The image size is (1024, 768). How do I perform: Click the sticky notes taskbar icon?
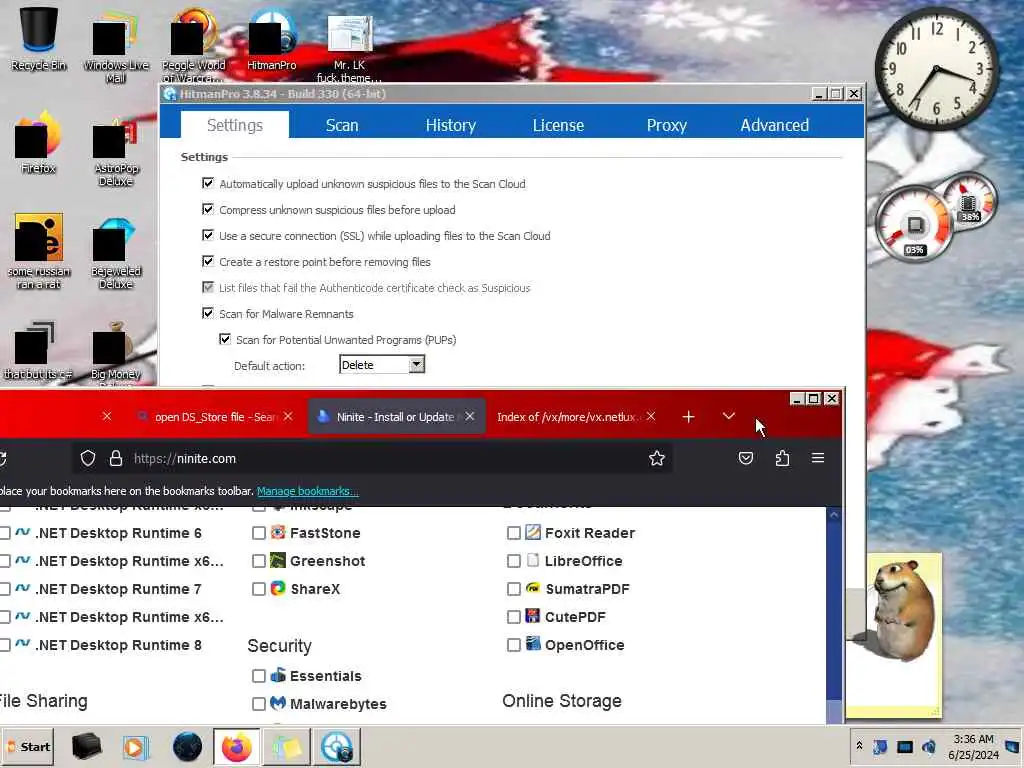287,747
